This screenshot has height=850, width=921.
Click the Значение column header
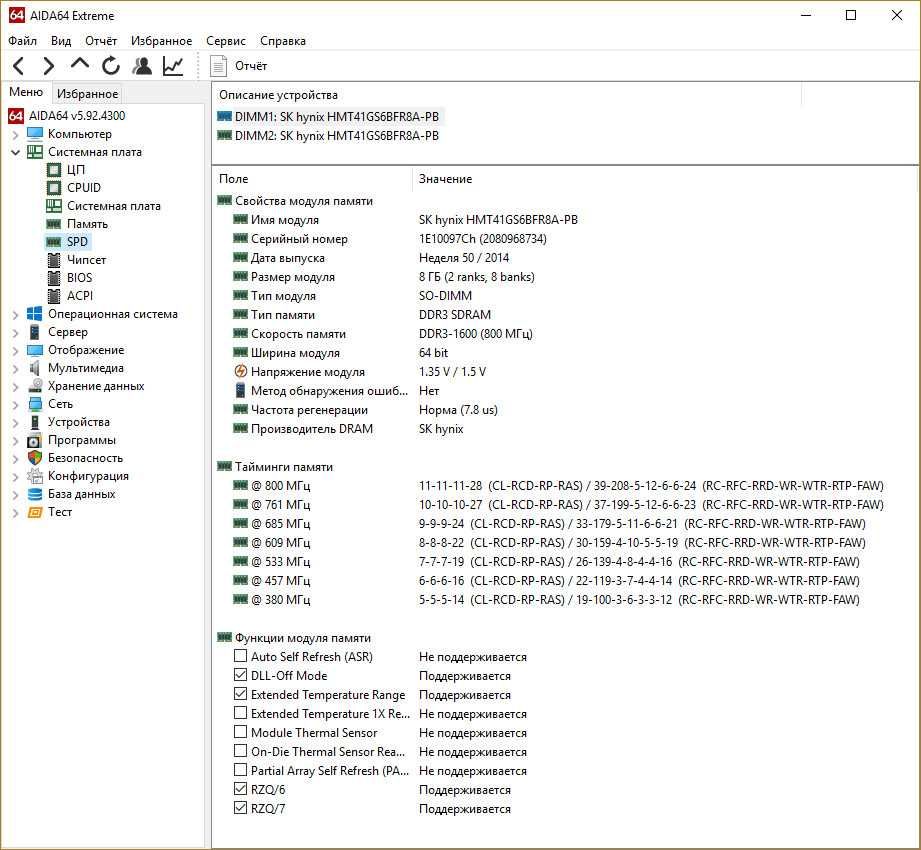click(445, 179)
